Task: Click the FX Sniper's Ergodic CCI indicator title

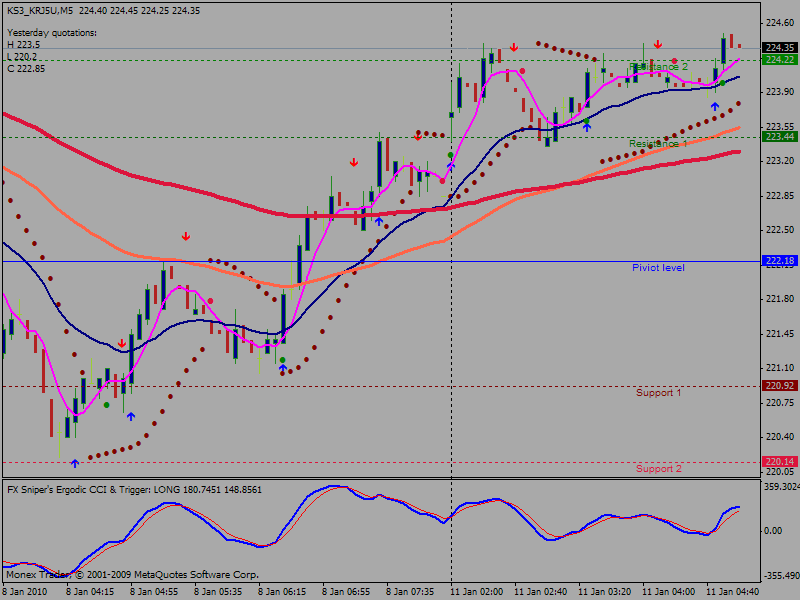Action: (134, 490)
